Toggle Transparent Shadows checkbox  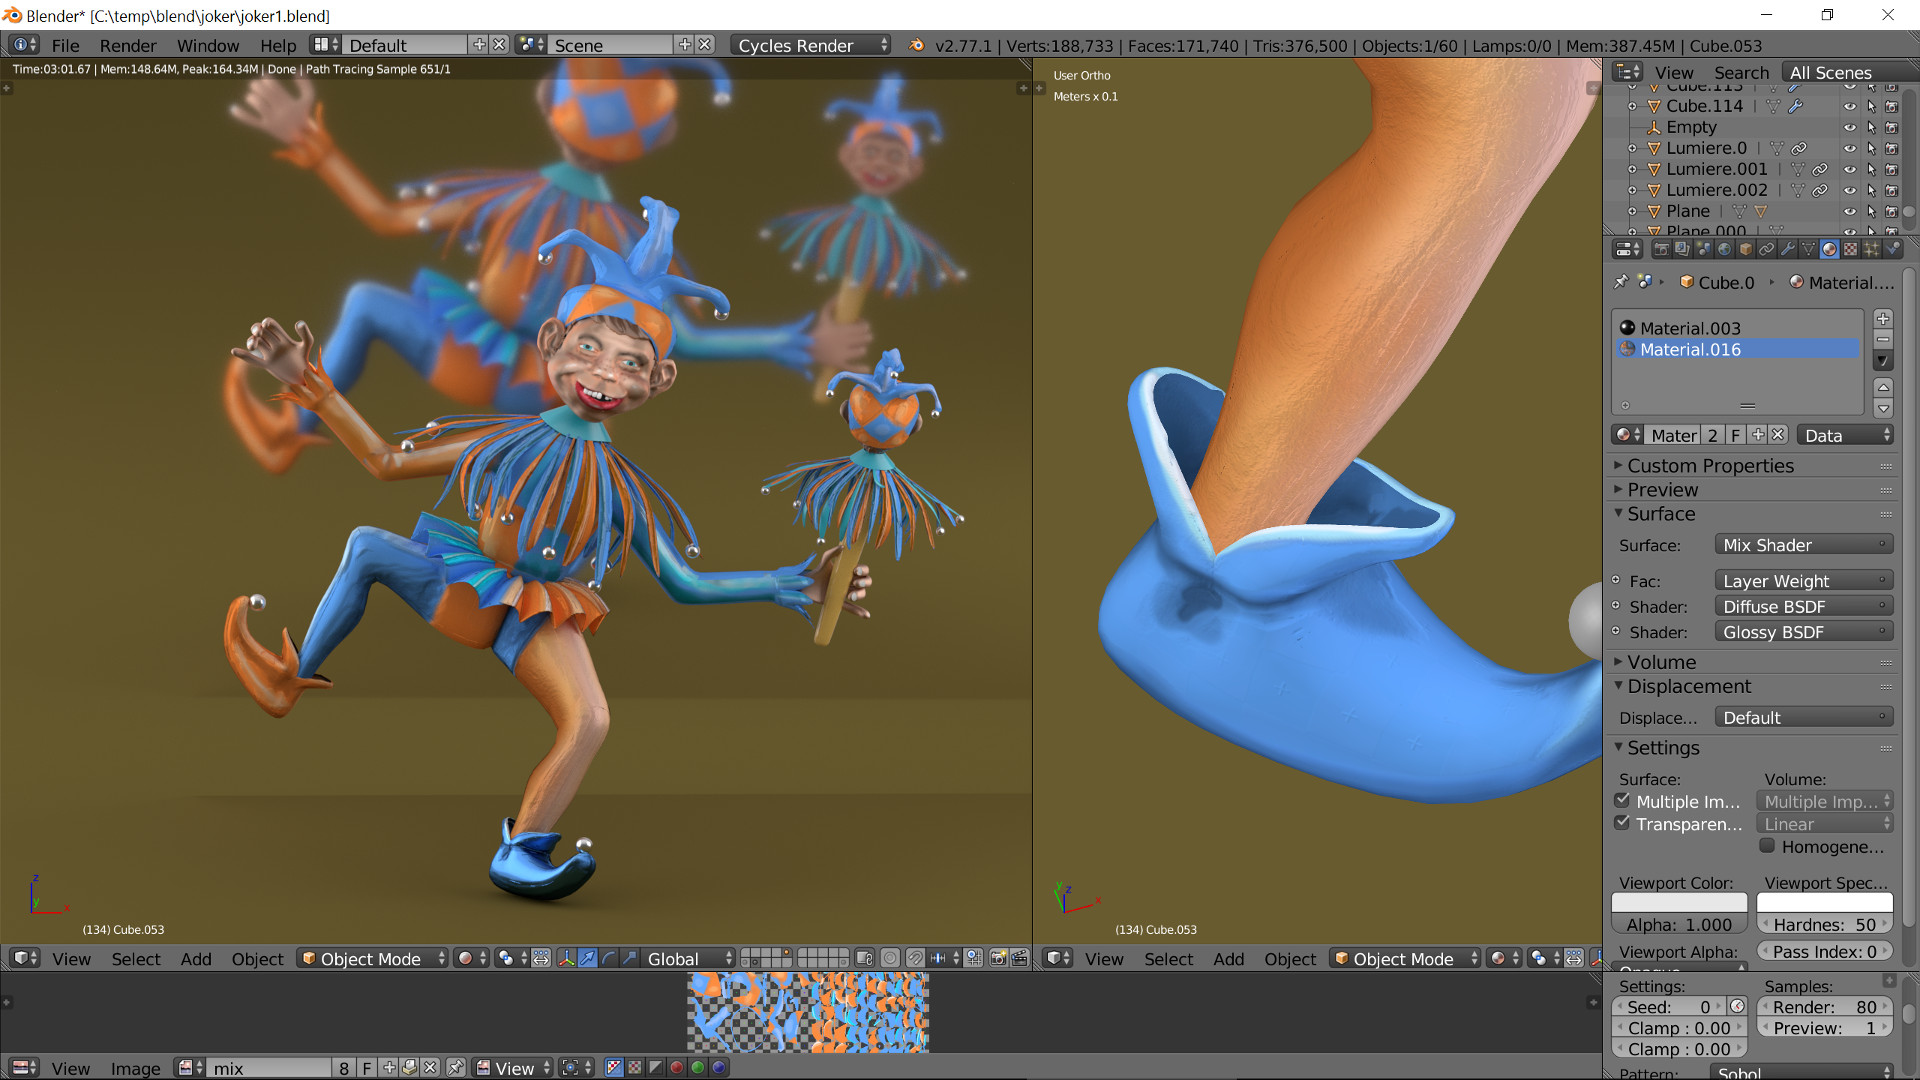pos(1622,823)
